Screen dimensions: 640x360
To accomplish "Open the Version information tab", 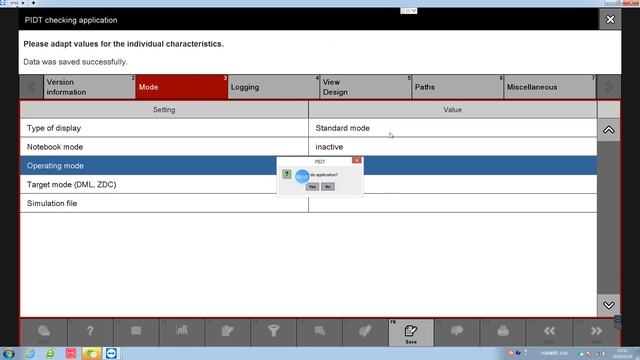I will [89, 87].
